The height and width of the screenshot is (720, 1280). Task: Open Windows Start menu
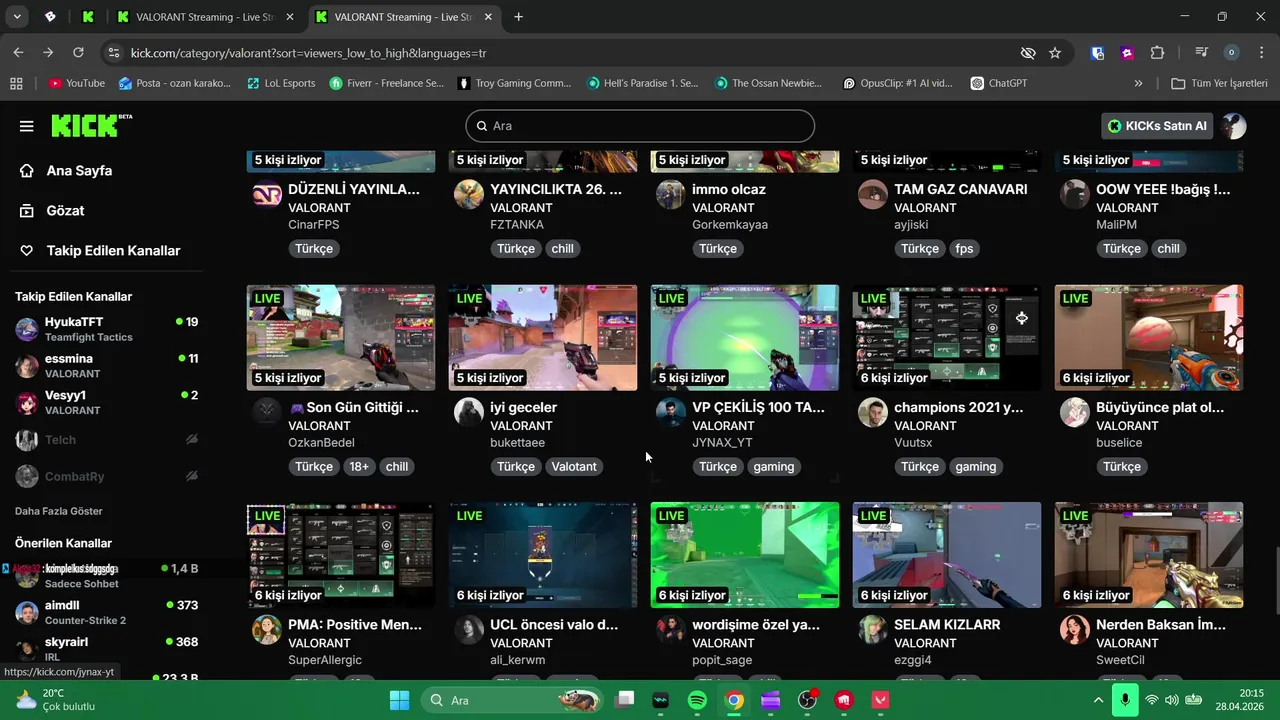click(399, 700)
